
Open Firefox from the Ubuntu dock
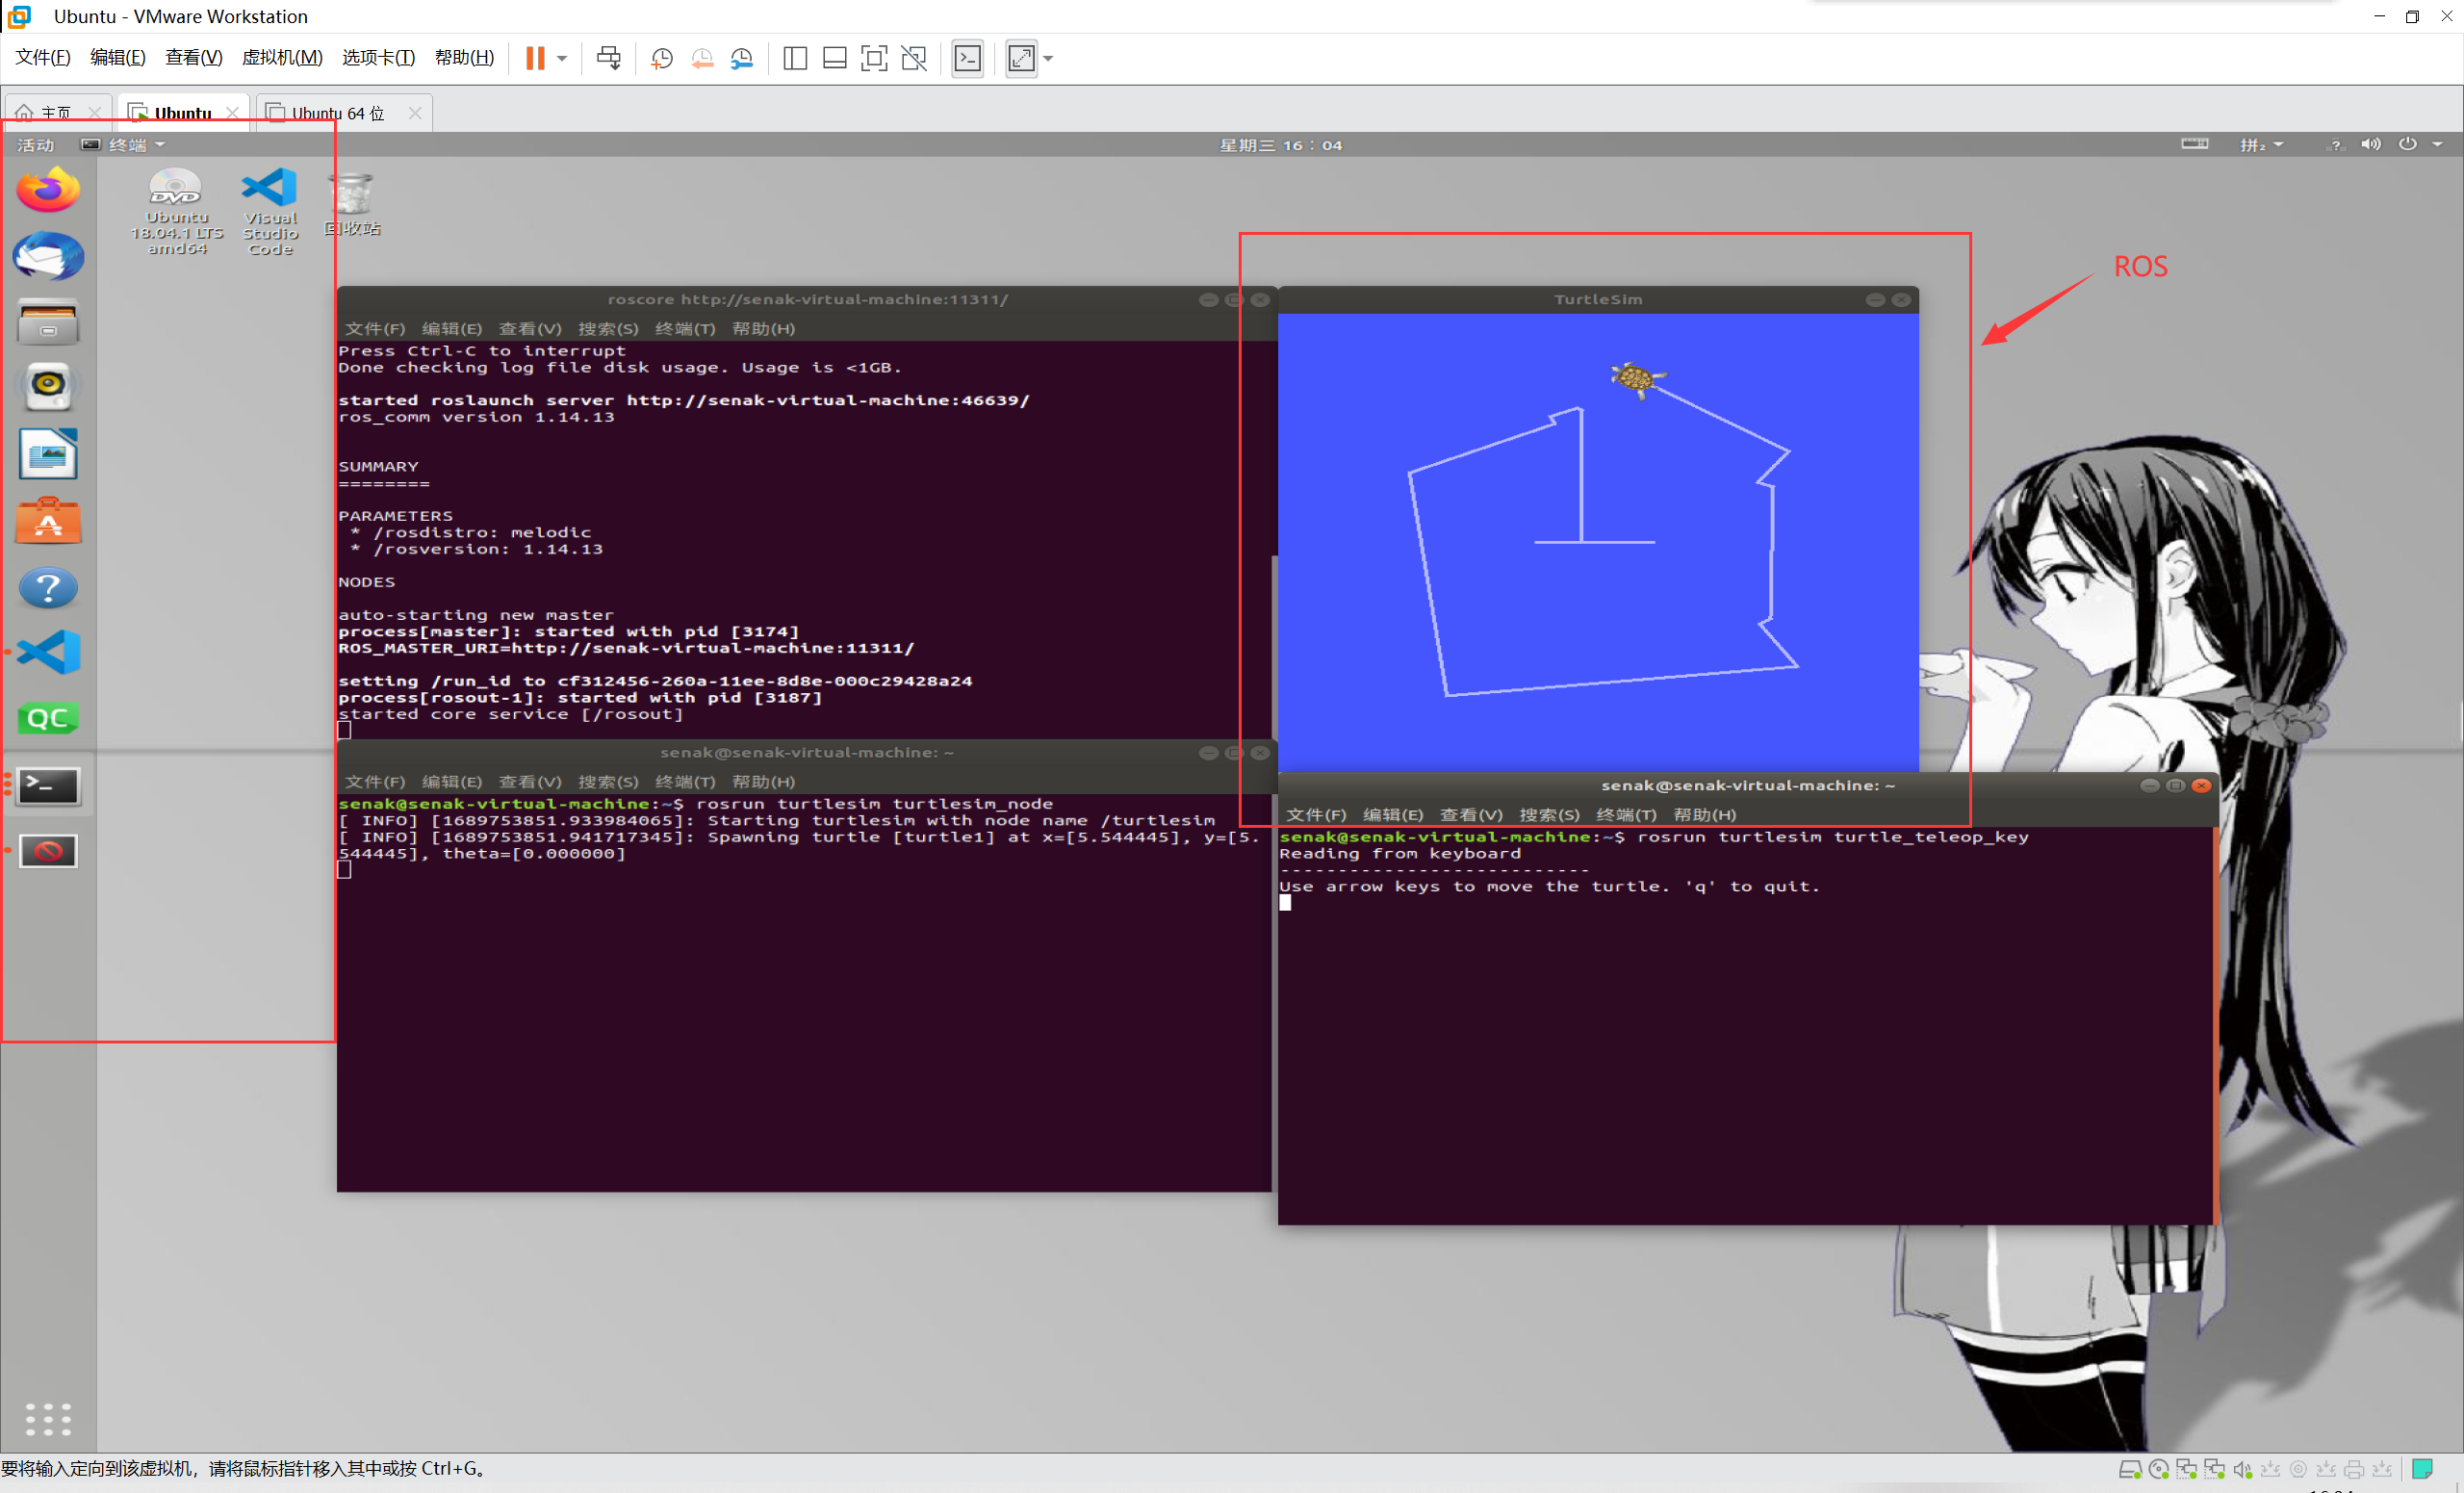point(48,190)
